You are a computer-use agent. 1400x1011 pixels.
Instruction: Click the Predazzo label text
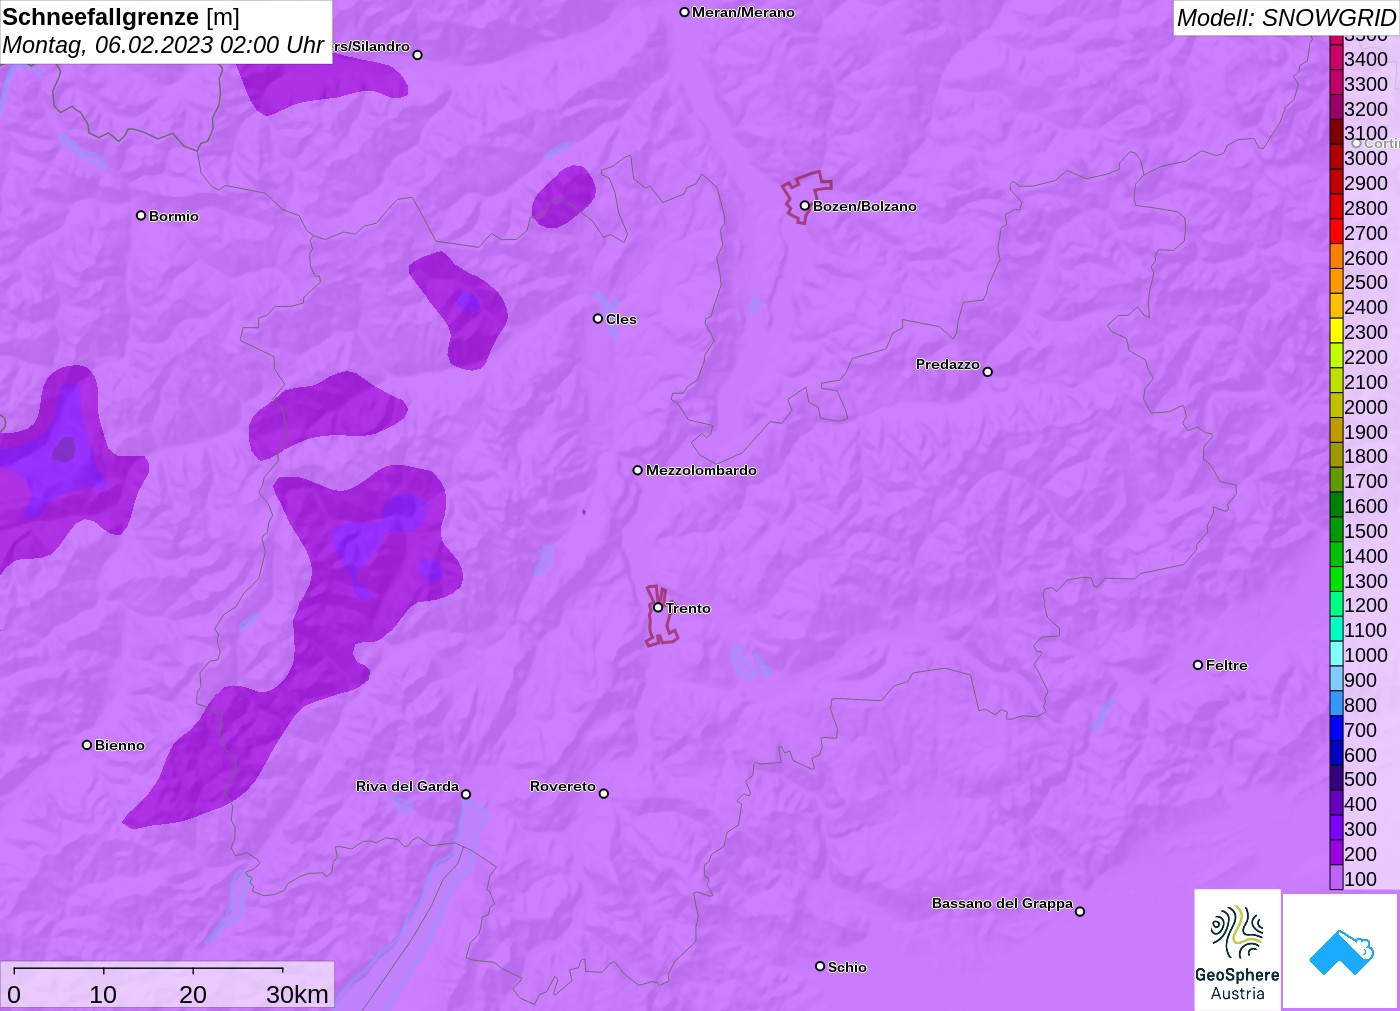(948, 364)
